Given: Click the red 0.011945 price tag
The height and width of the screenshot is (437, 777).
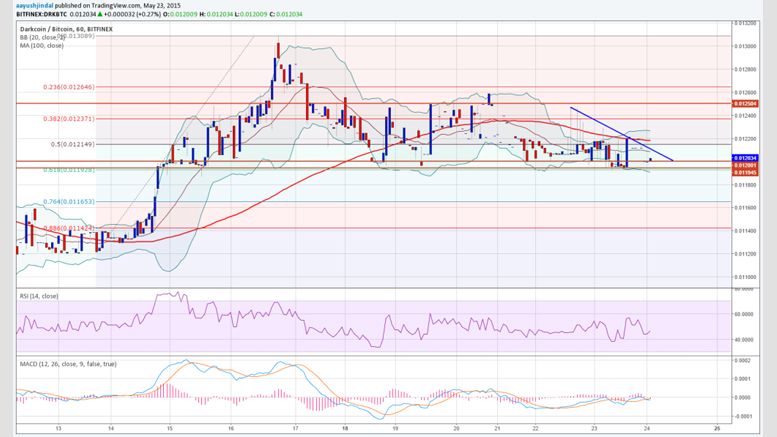Looking at the screenshot, I should pyautogui.click(x=745, y=172).
